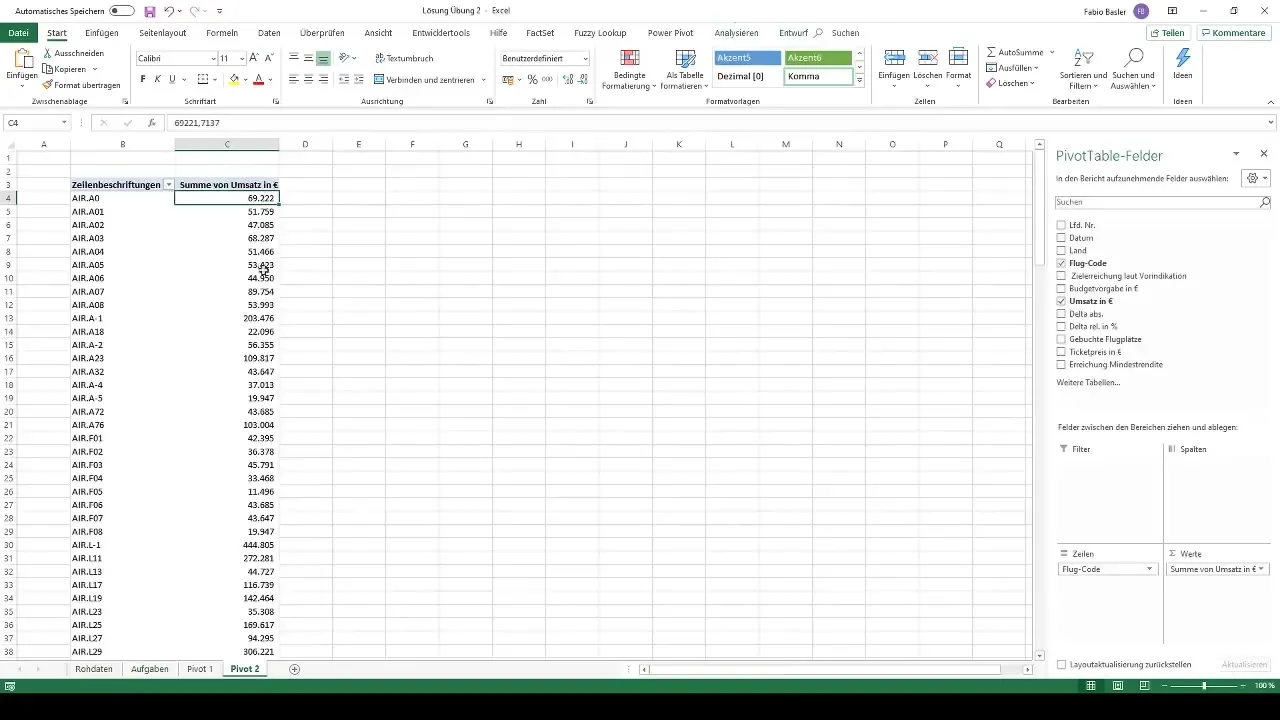Toggle Automatisches Speichern switch
The width and height of the screenshot is (1280, 720).
tap(122, 11)
